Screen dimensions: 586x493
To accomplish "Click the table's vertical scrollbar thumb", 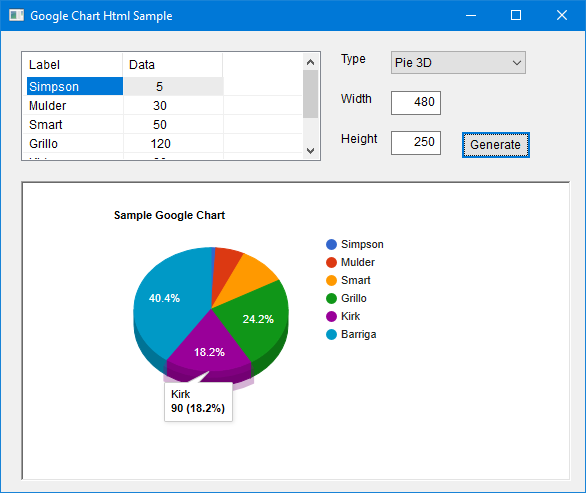I will pos(310,94).
